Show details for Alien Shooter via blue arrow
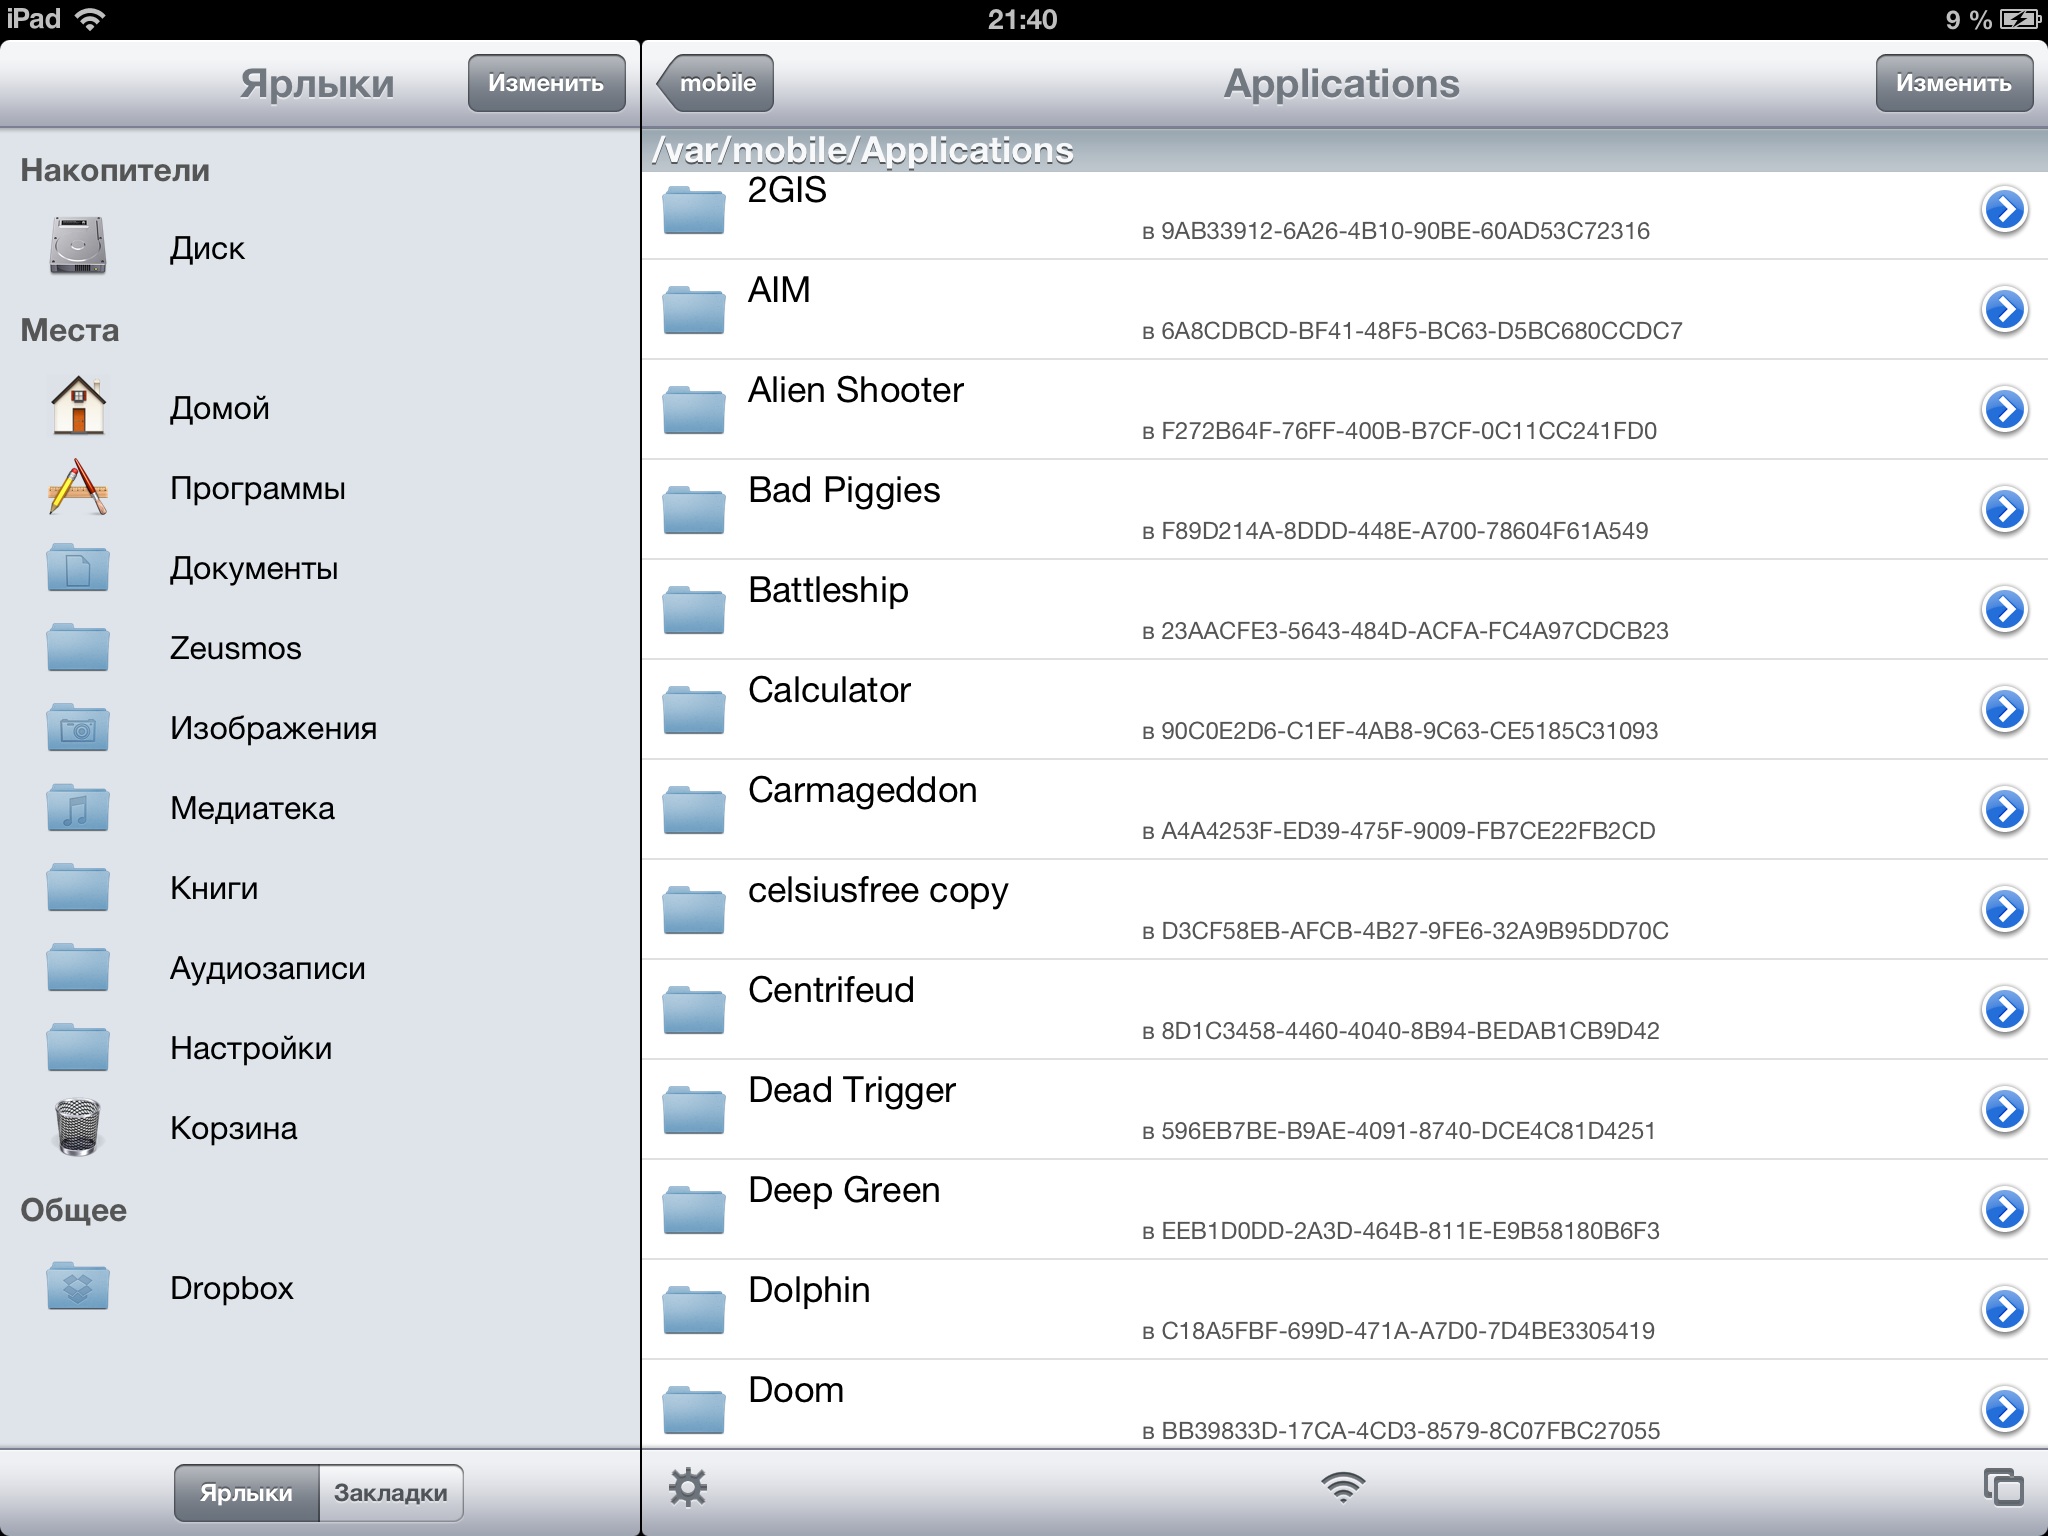Screen dimensions: 2048x1536 click(x=2004, y=410)
